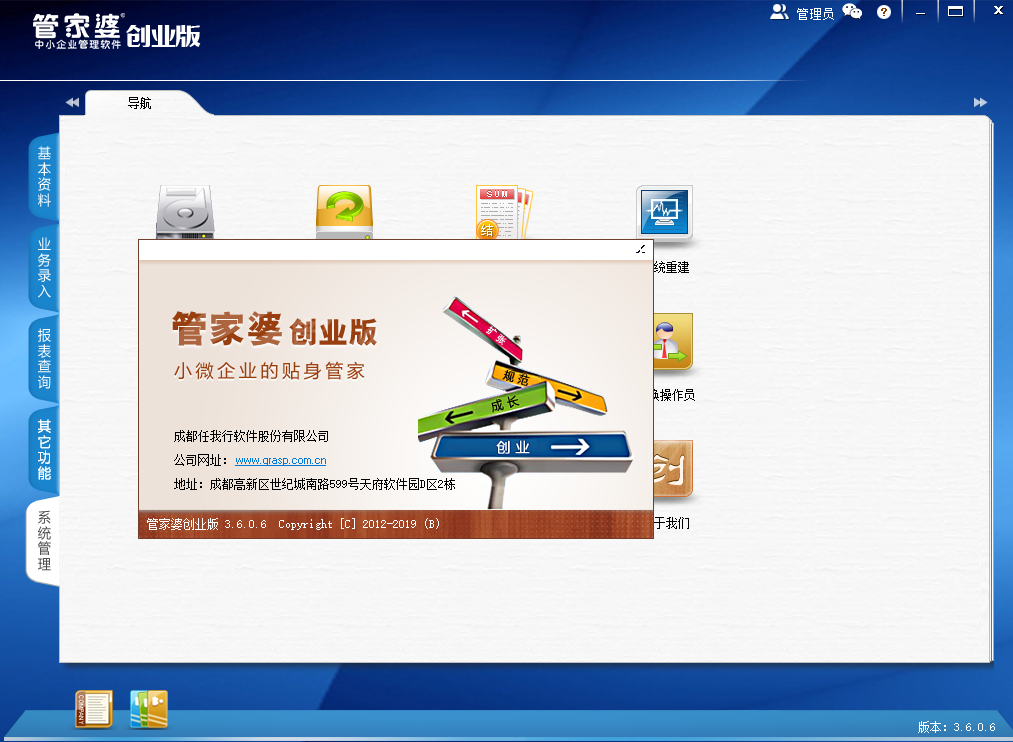Close the about splash dialog
Viewport: 1013px width, 742px height.
(641, 250)
